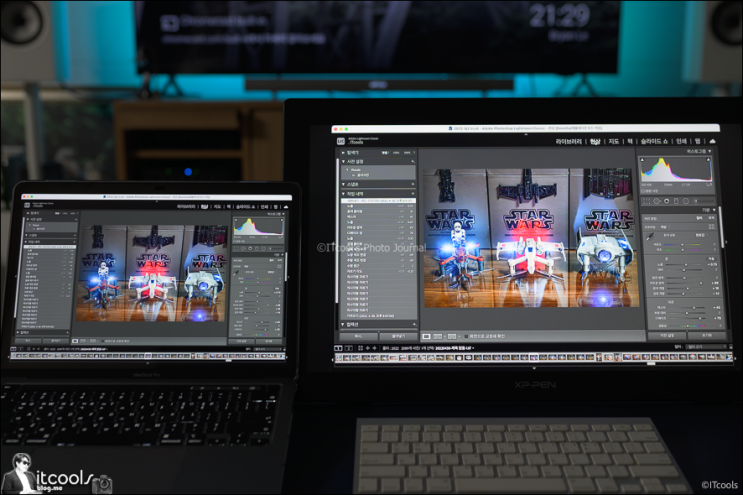Click the cloud sync icon on MacBook screen
Image resolution: width=743 pixels, height=495 pixels.
click(286, 207)
